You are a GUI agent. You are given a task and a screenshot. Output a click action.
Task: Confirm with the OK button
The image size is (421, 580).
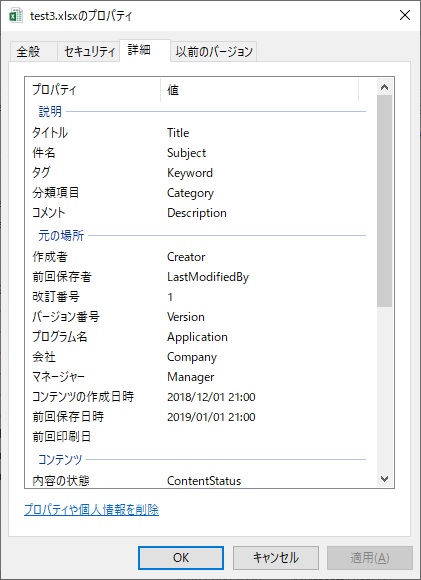point(181,558)
